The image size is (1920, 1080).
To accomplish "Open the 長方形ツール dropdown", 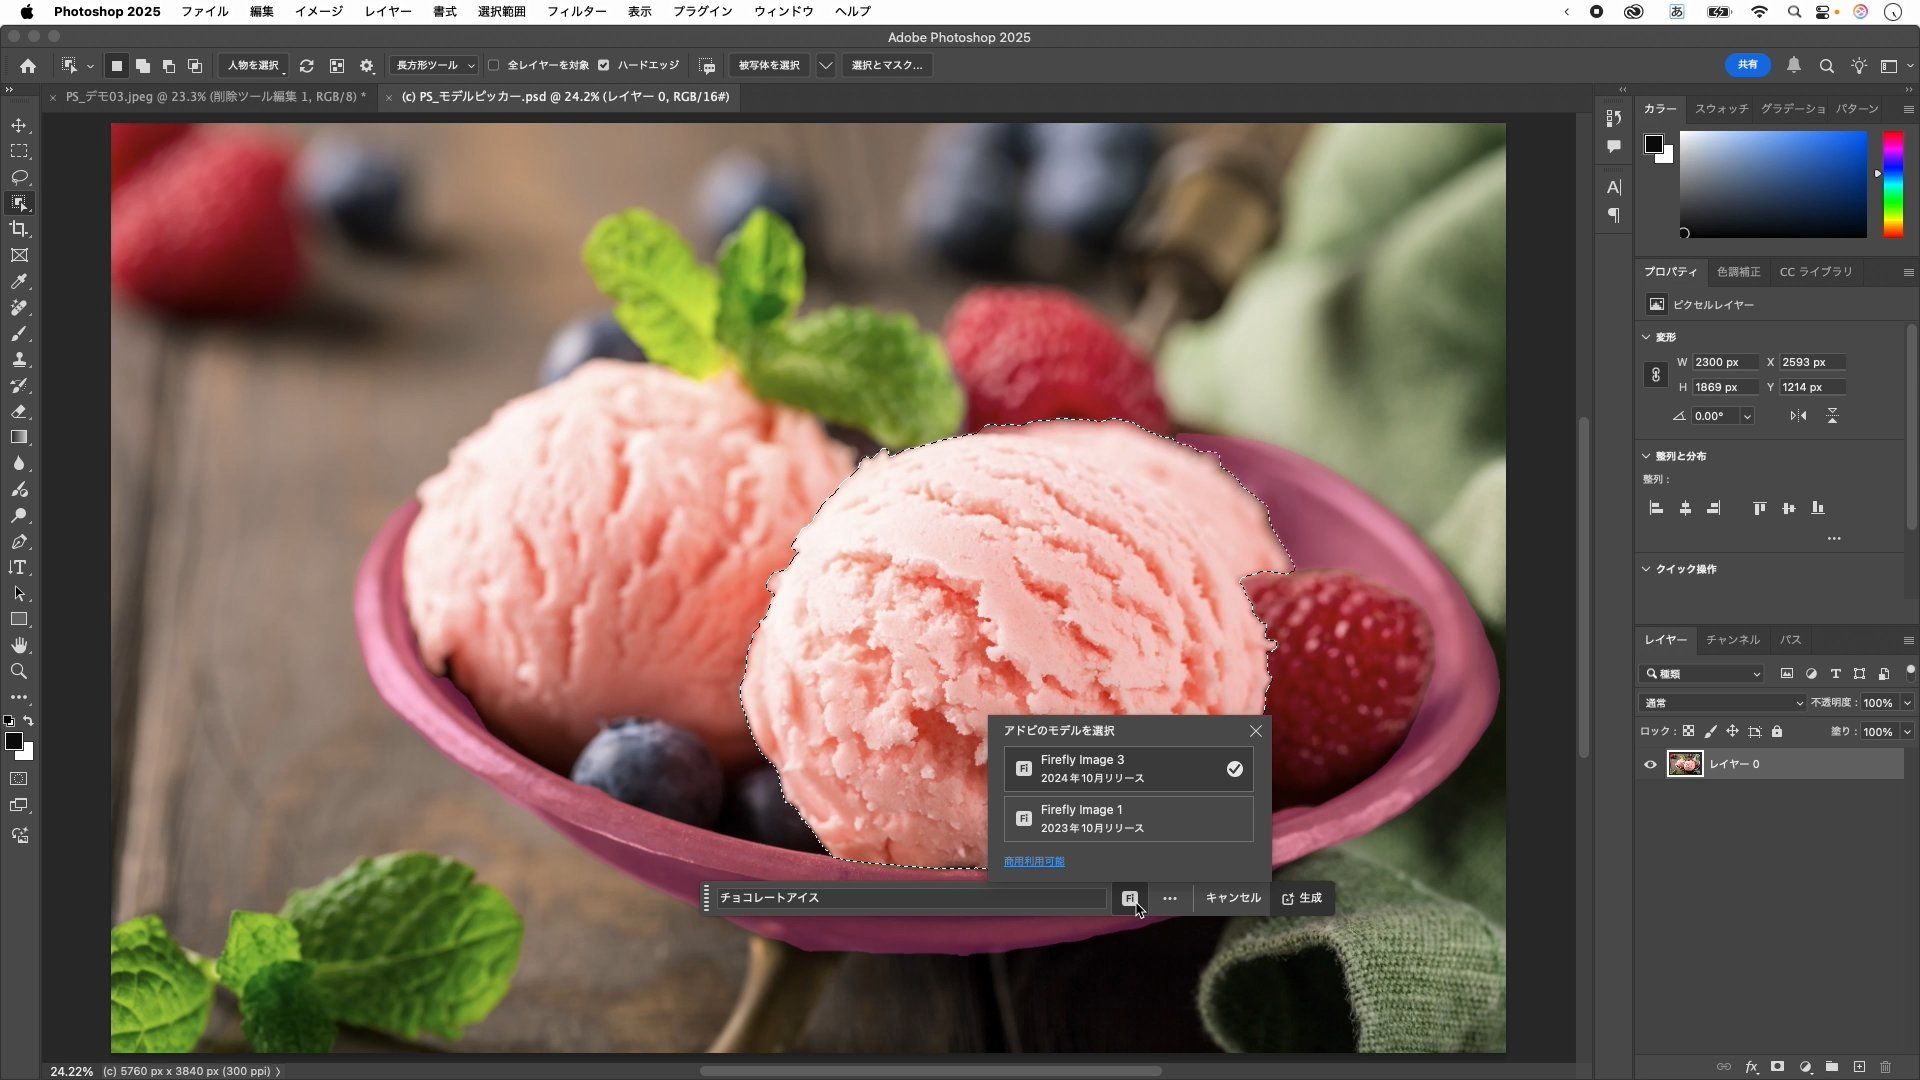I will tap(435, 65).
